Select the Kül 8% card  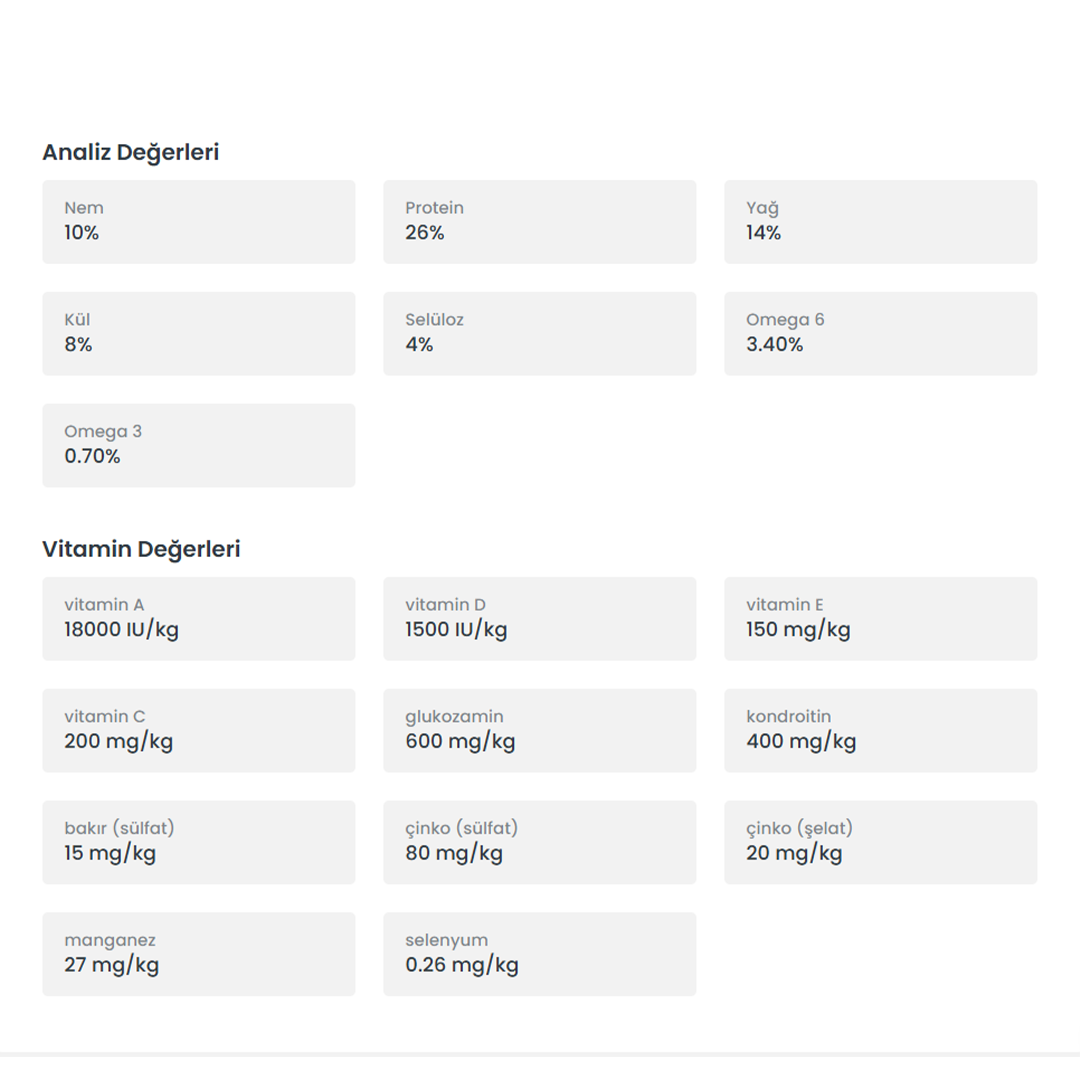pos(198,334)
